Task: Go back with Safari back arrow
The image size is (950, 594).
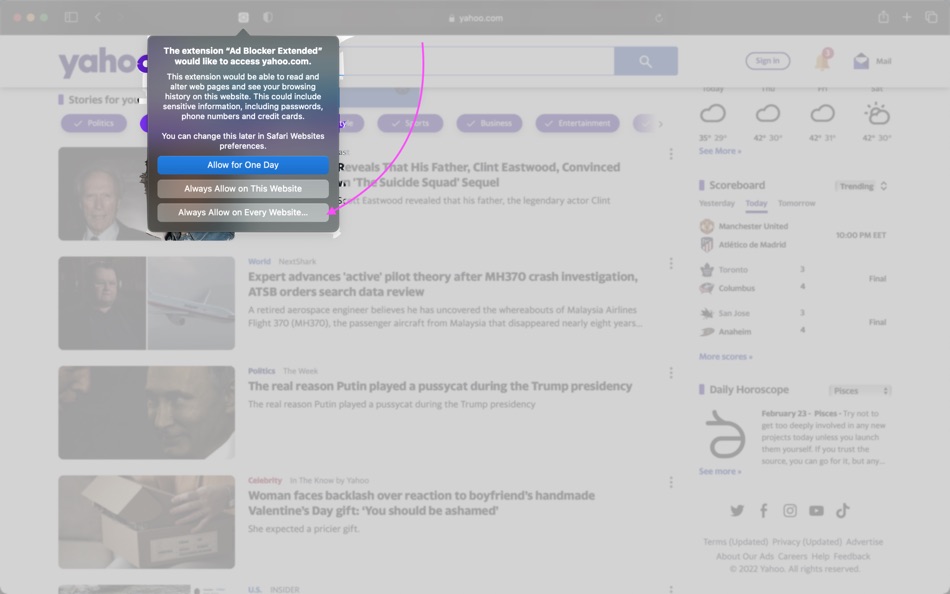Action: click(98, 17)
